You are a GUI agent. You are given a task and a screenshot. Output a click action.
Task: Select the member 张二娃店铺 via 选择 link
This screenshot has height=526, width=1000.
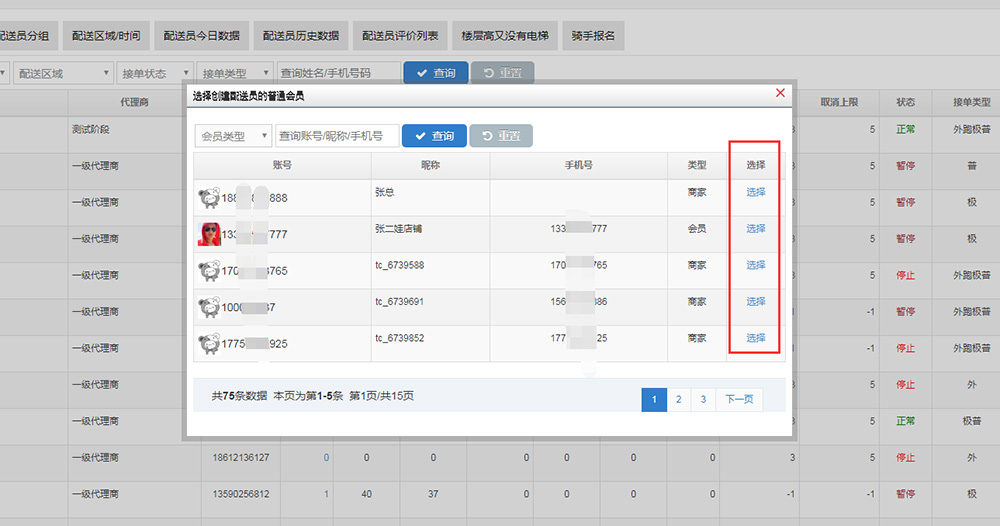point(756,229)
